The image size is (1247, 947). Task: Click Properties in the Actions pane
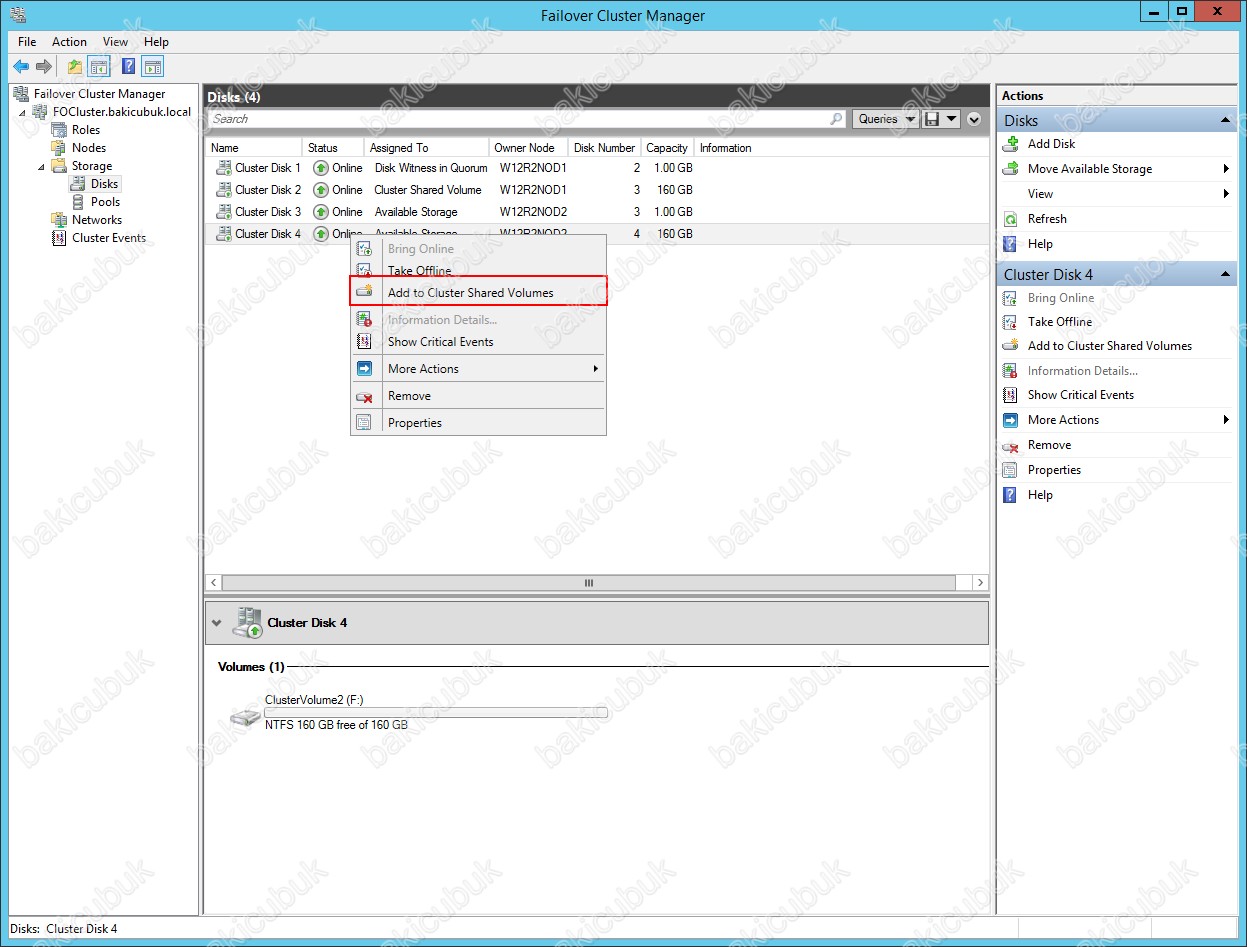click(x=1054, y=470)
